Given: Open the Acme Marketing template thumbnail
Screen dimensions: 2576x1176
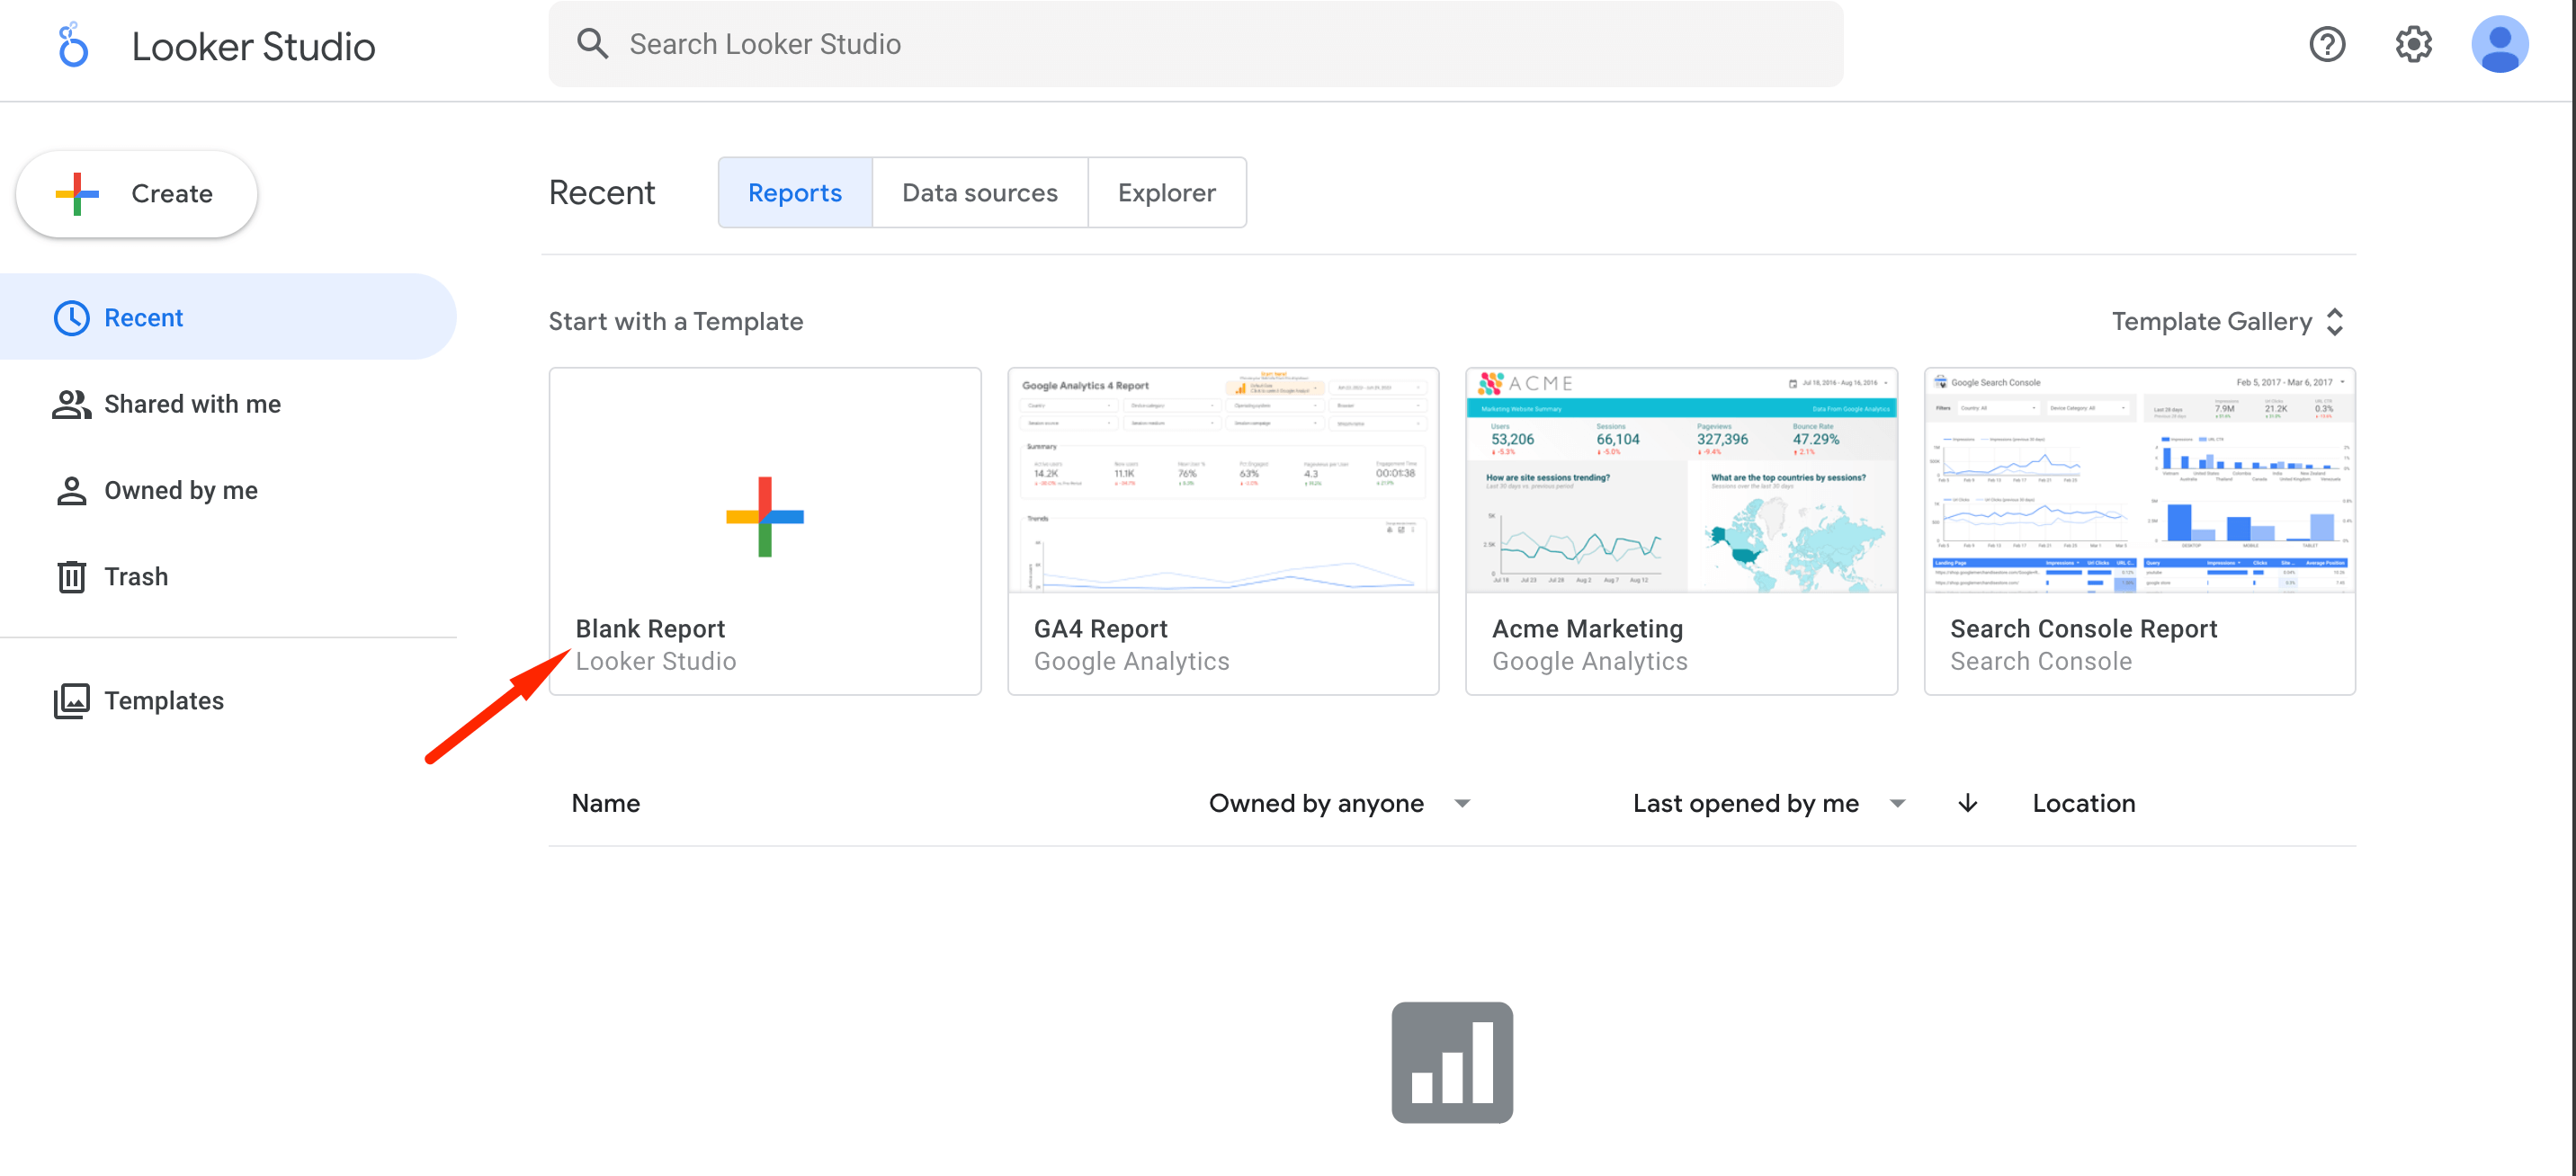Looking at the screenshot, I should pos(1681,482).
